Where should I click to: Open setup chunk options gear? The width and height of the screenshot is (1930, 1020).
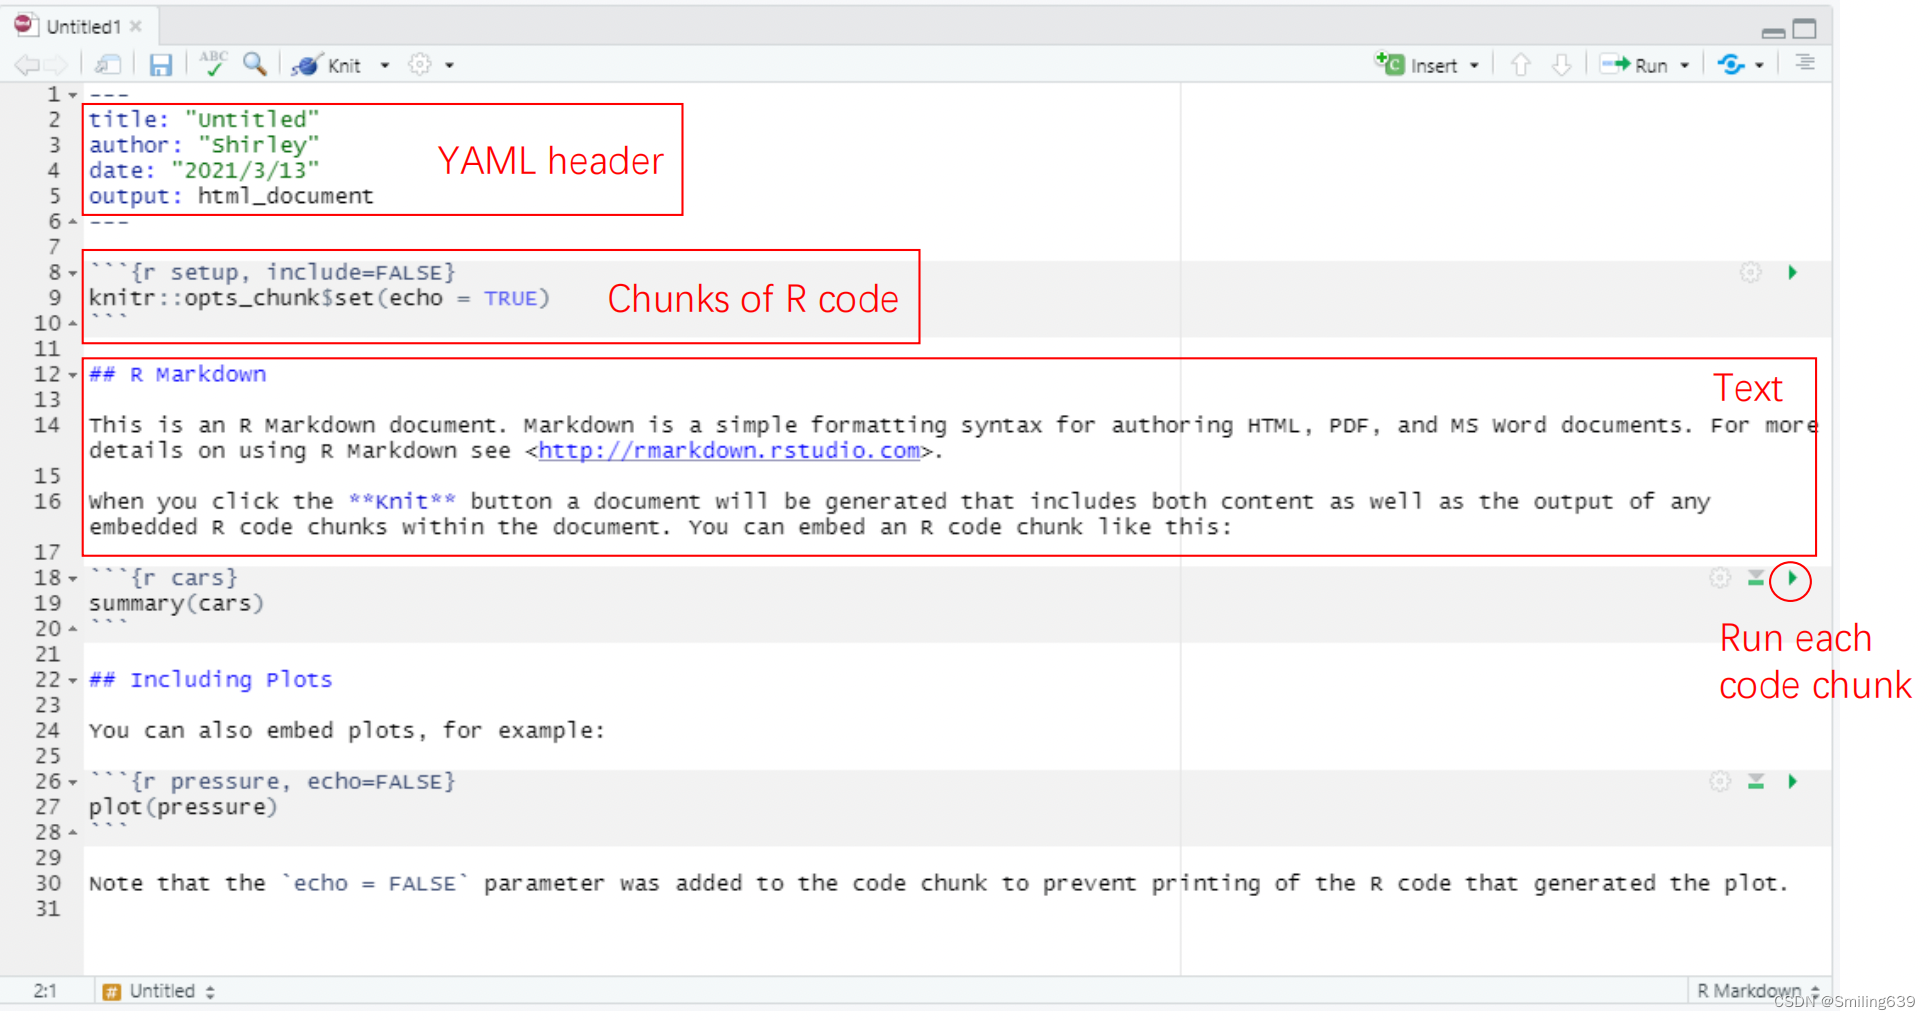[x=1750, y=272]
